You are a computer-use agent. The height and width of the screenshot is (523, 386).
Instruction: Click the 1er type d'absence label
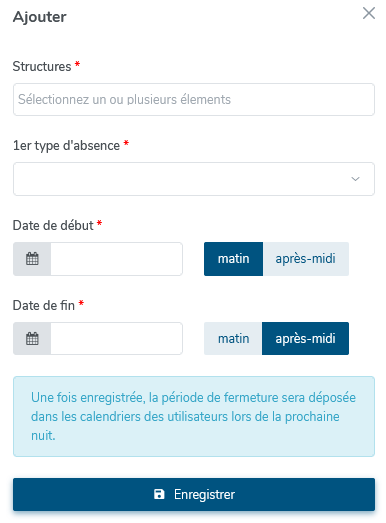66,146
